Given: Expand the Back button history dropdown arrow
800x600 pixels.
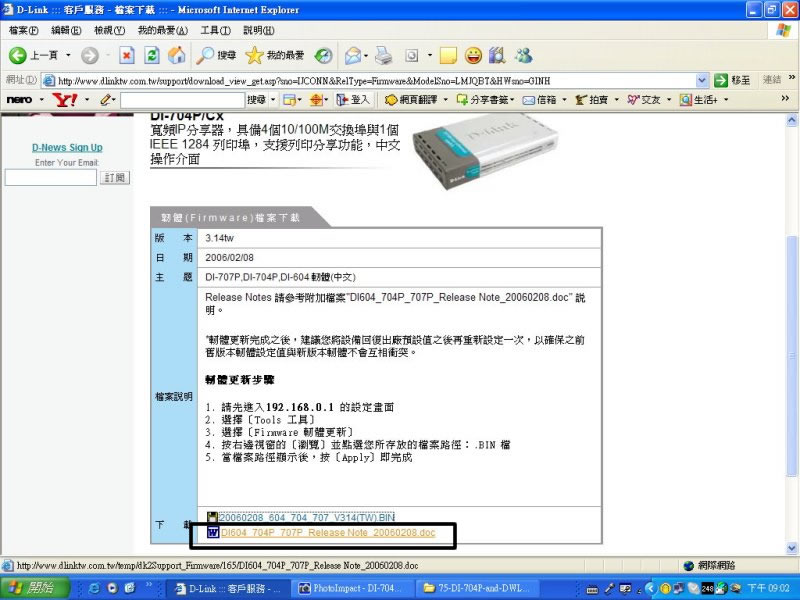Looking at the screenshot, I should point(68,55).
